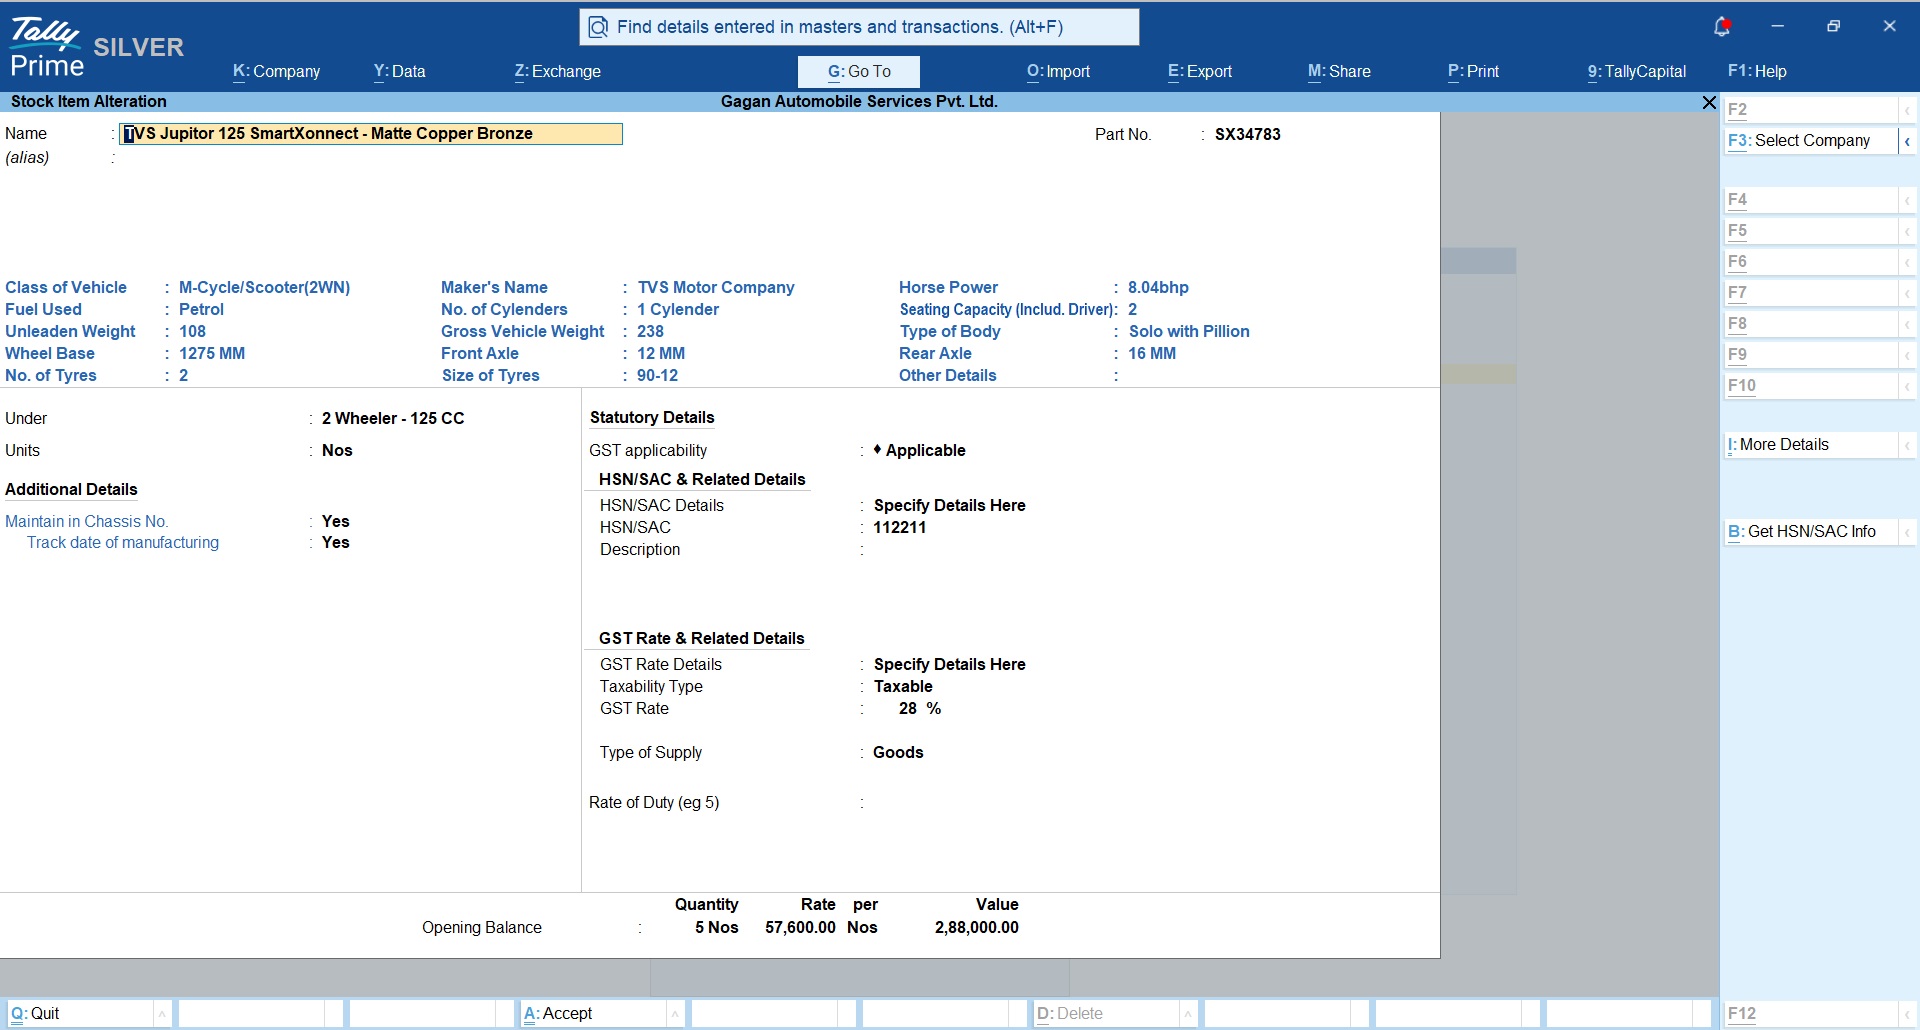This screenshot has height=1030, width=1920.
Task: Expand the F10 chevron
Action: [x=1907, y=386]
